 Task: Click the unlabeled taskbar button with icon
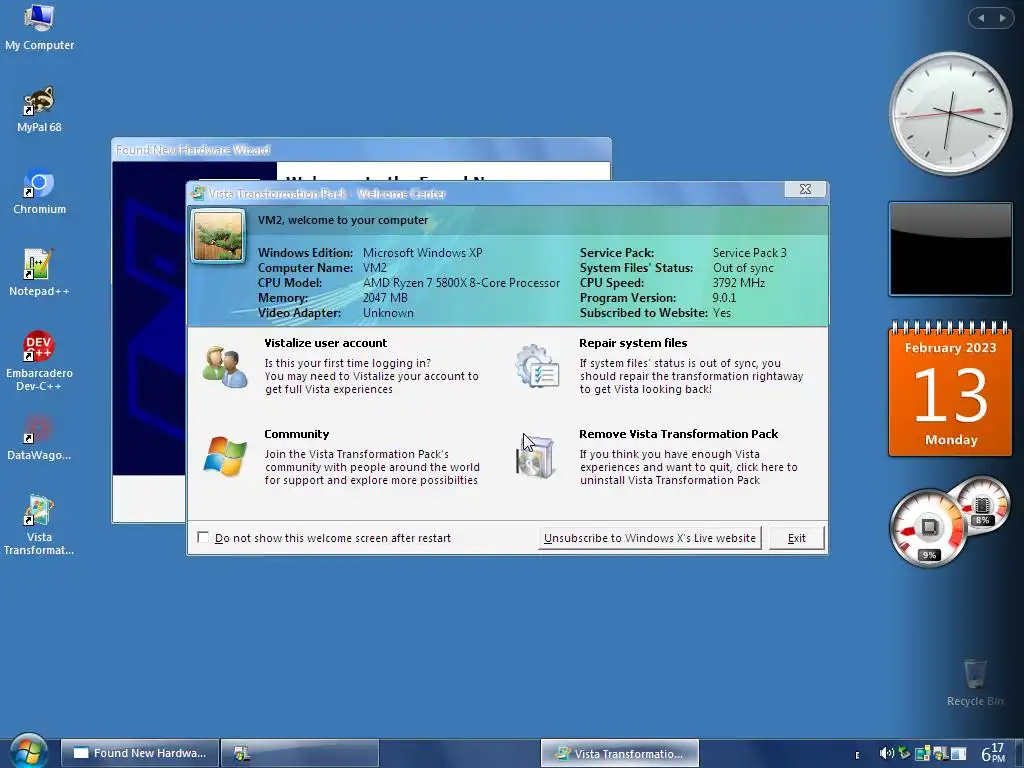[x=300, y=753]
